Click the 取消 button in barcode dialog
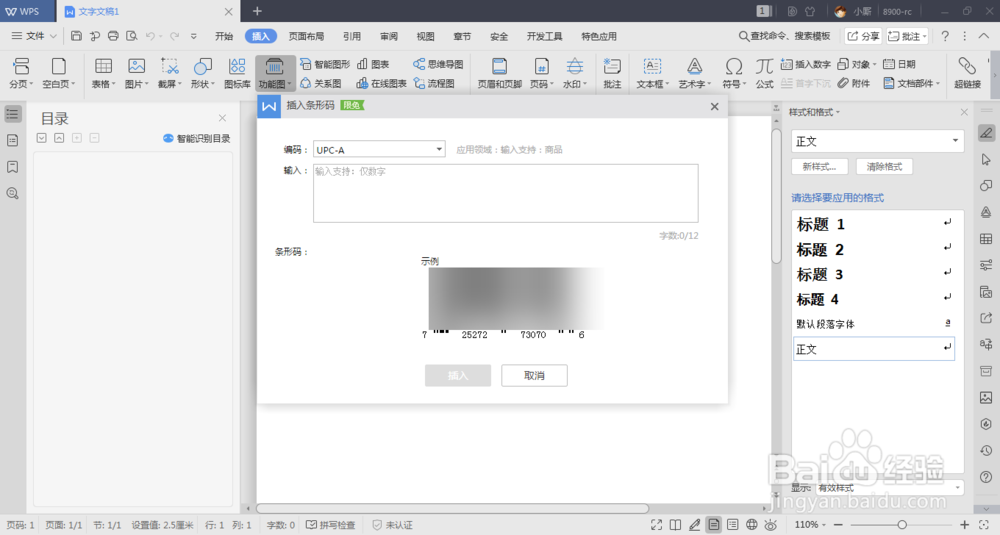The width and height of the screenshot is (1000, 535). coord(534,376)
